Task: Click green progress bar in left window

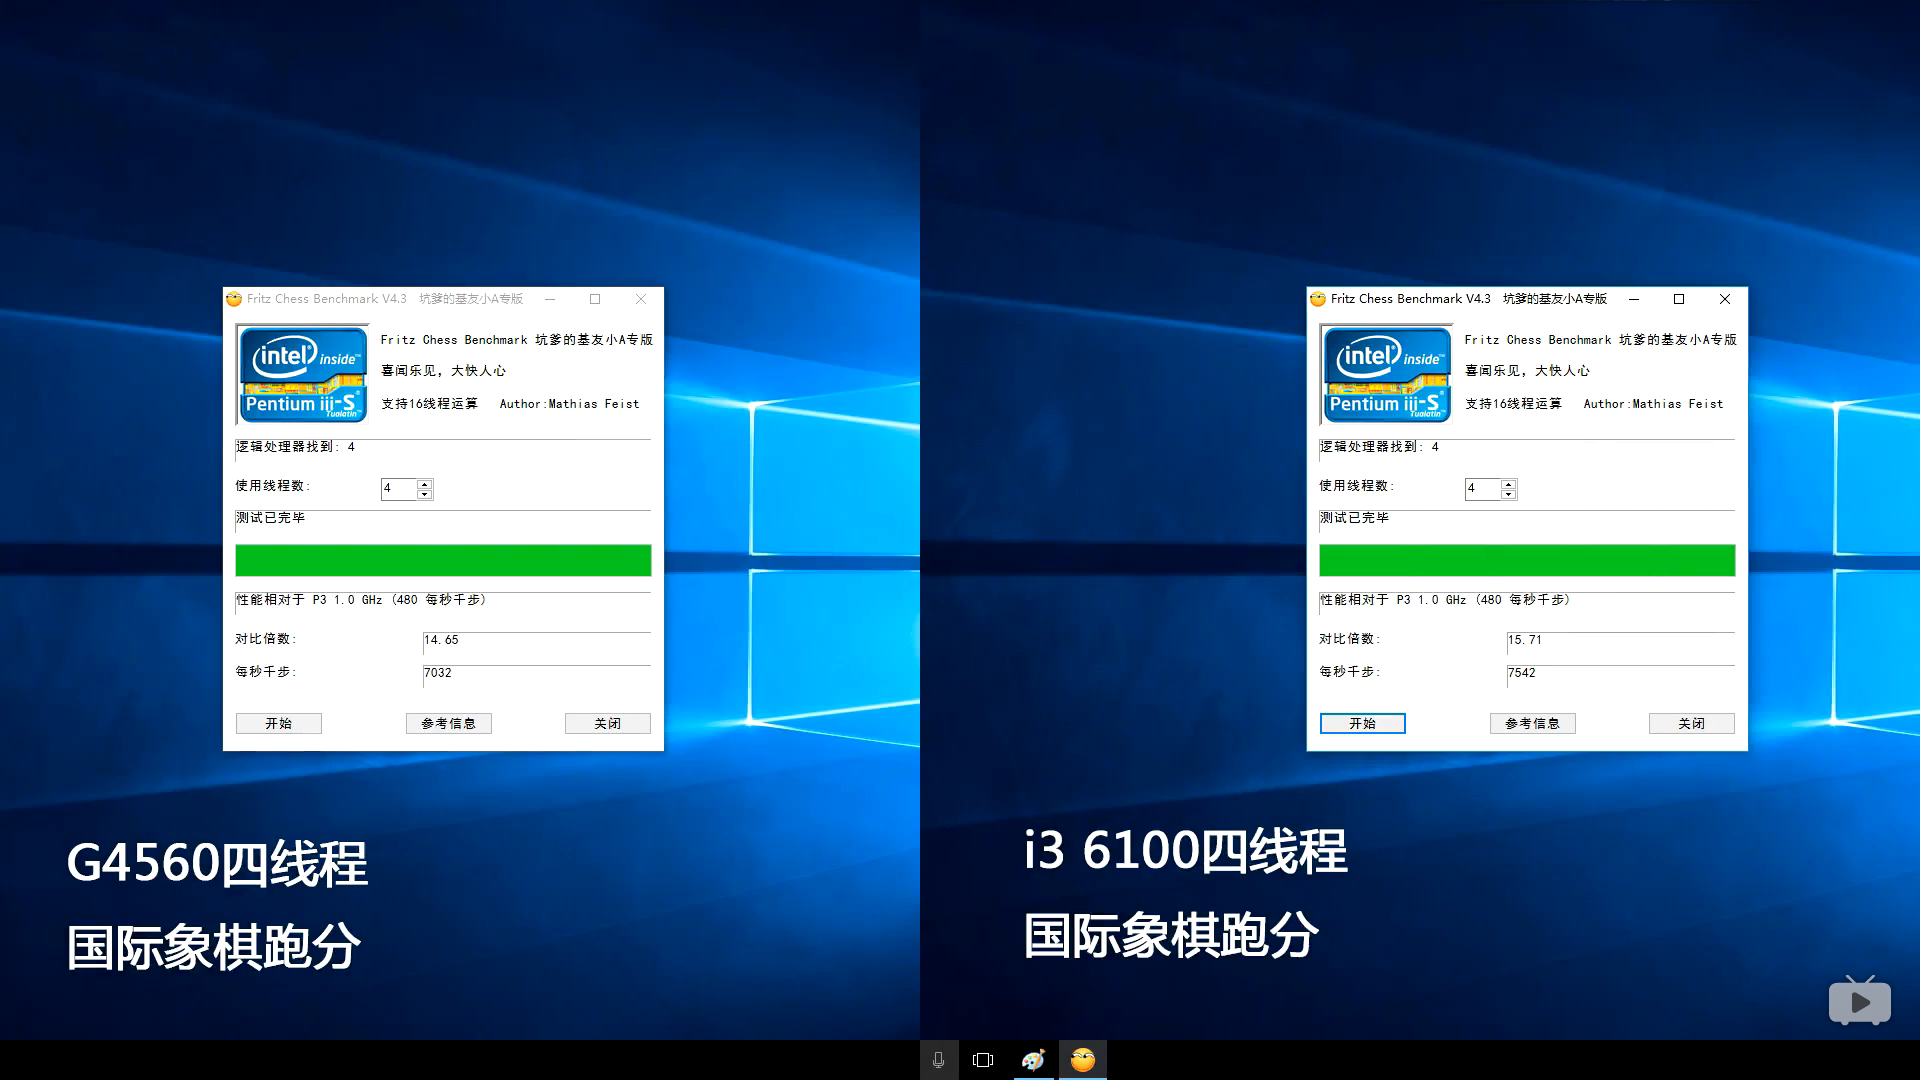Action: click(443, 560)
